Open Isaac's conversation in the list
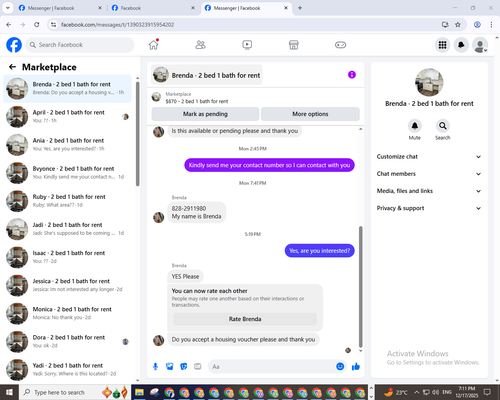 point(68,257)
